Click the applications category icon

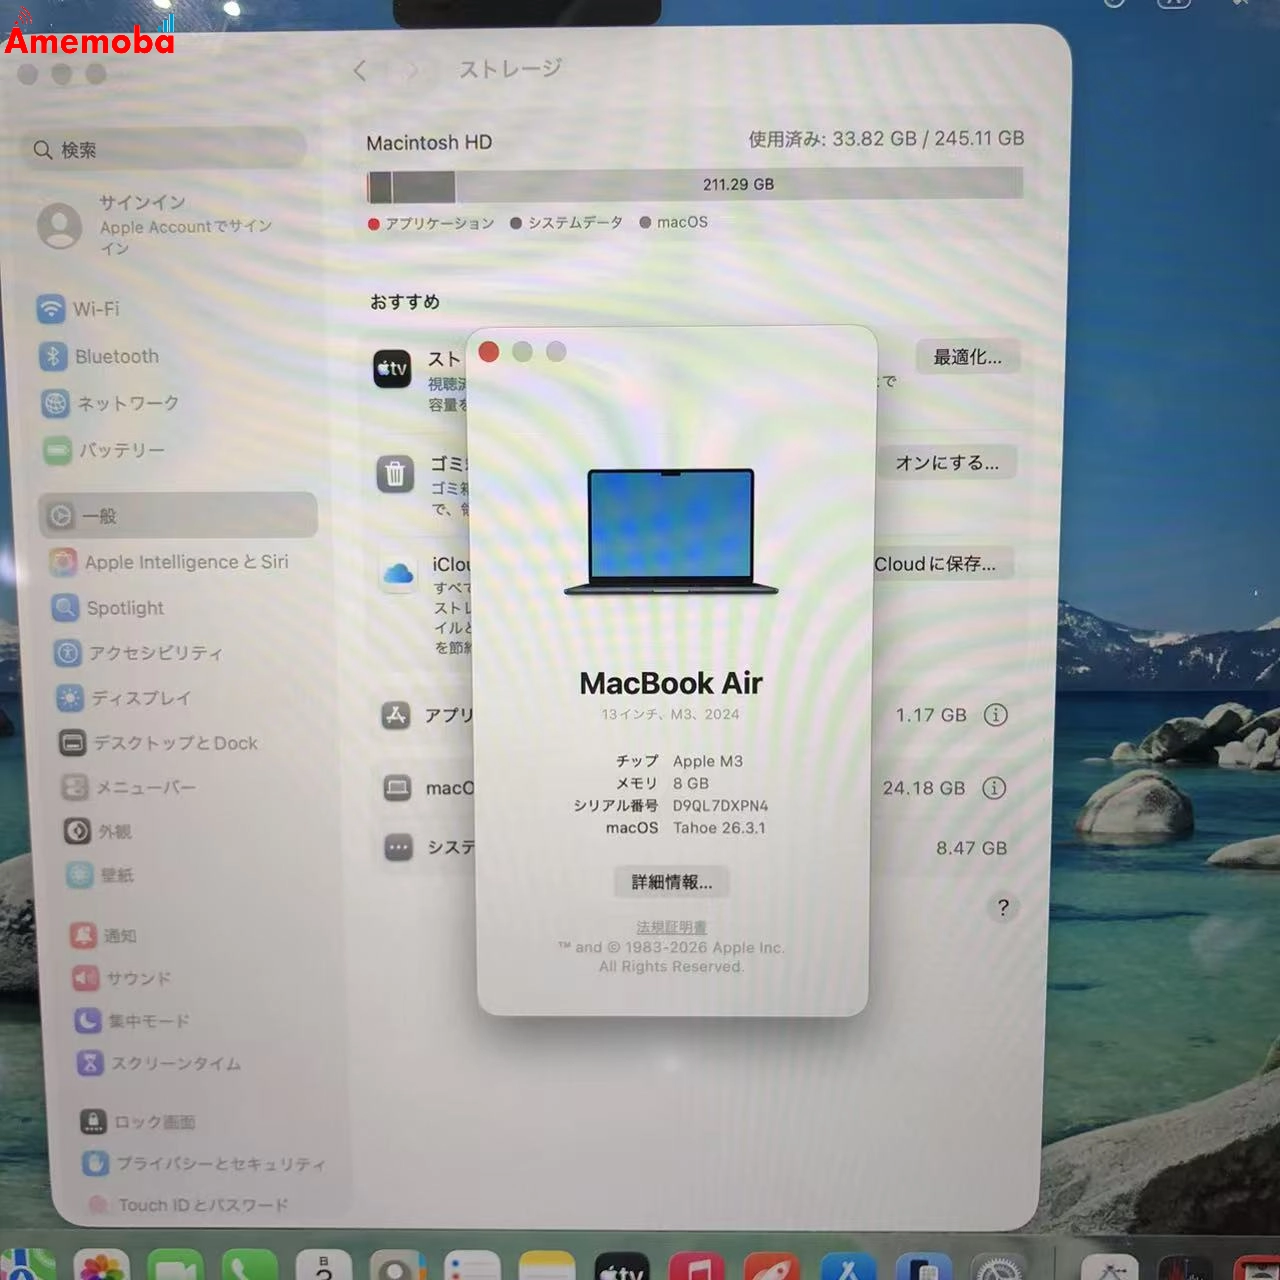(396, 715)
